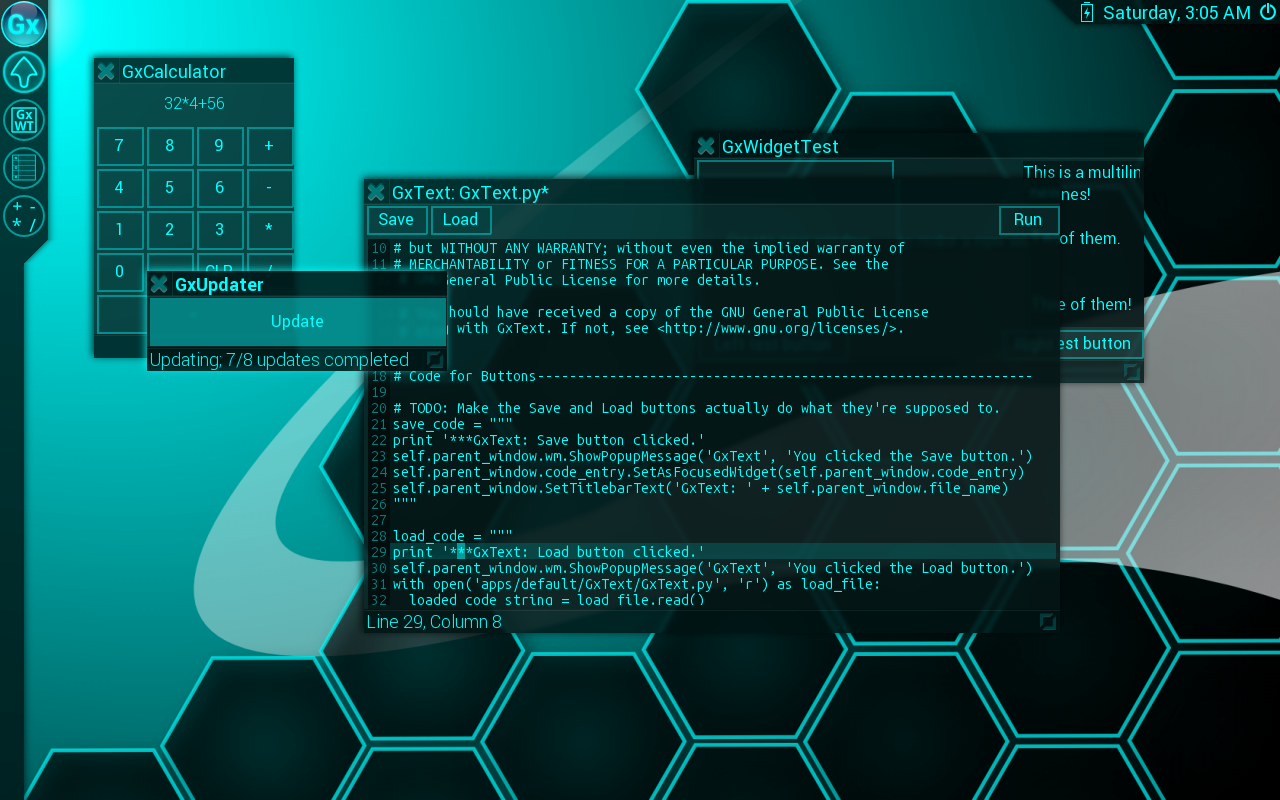Screen dimensions: 1280x800
Task: Click the 9 key in GxCalculator
Action: [x=219, y=146]
